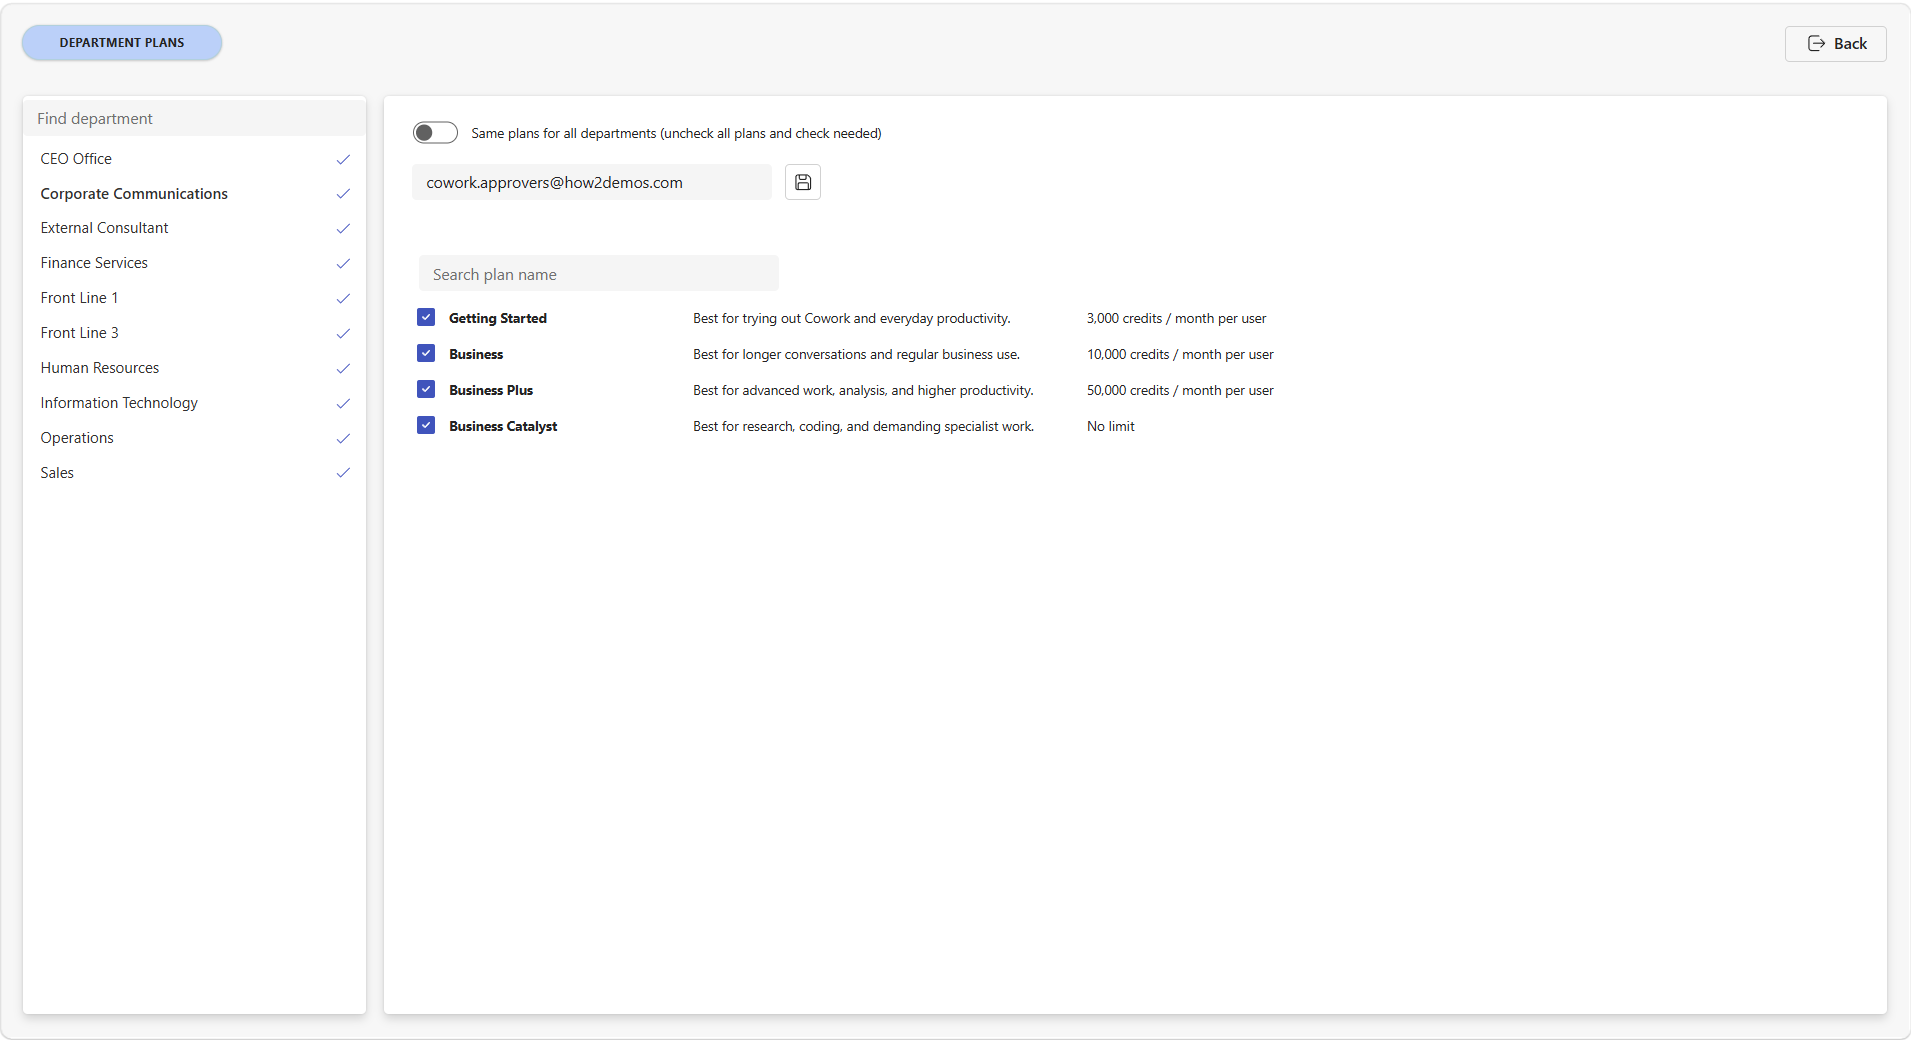
Task: Uncheck the Business Plus plan checkbox
Action: [x=426, y=389]
